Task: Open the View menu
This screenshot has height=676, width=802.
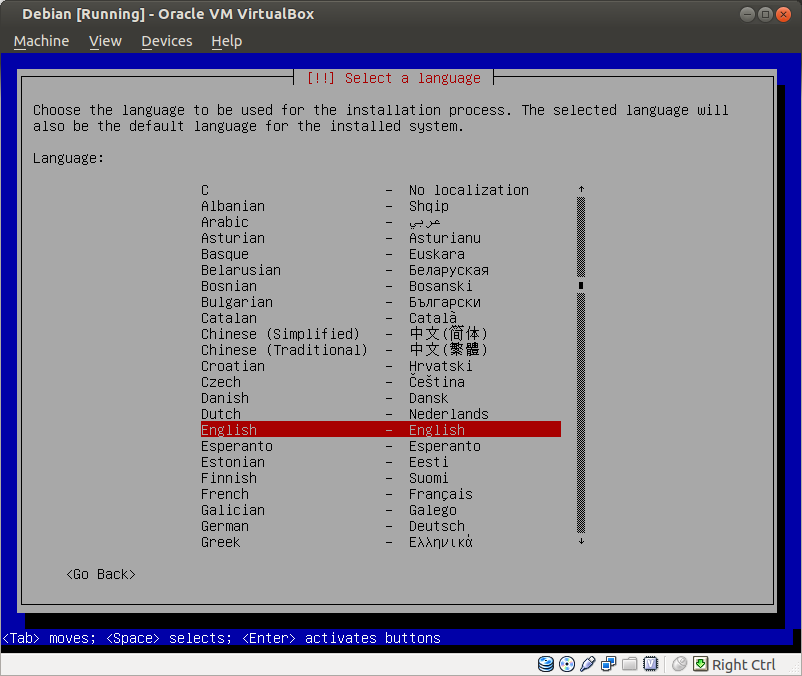Action: [105, 41]
